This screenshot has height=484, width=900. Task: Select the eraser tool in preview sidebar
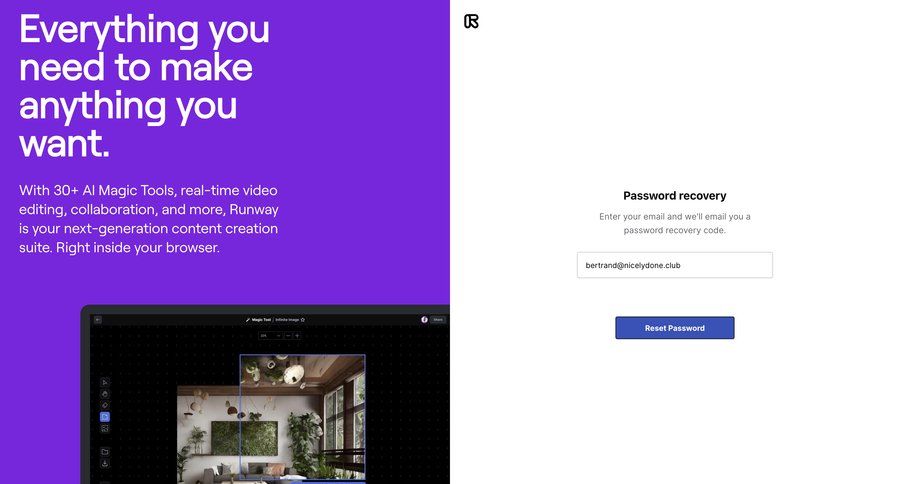click(105, 405)
